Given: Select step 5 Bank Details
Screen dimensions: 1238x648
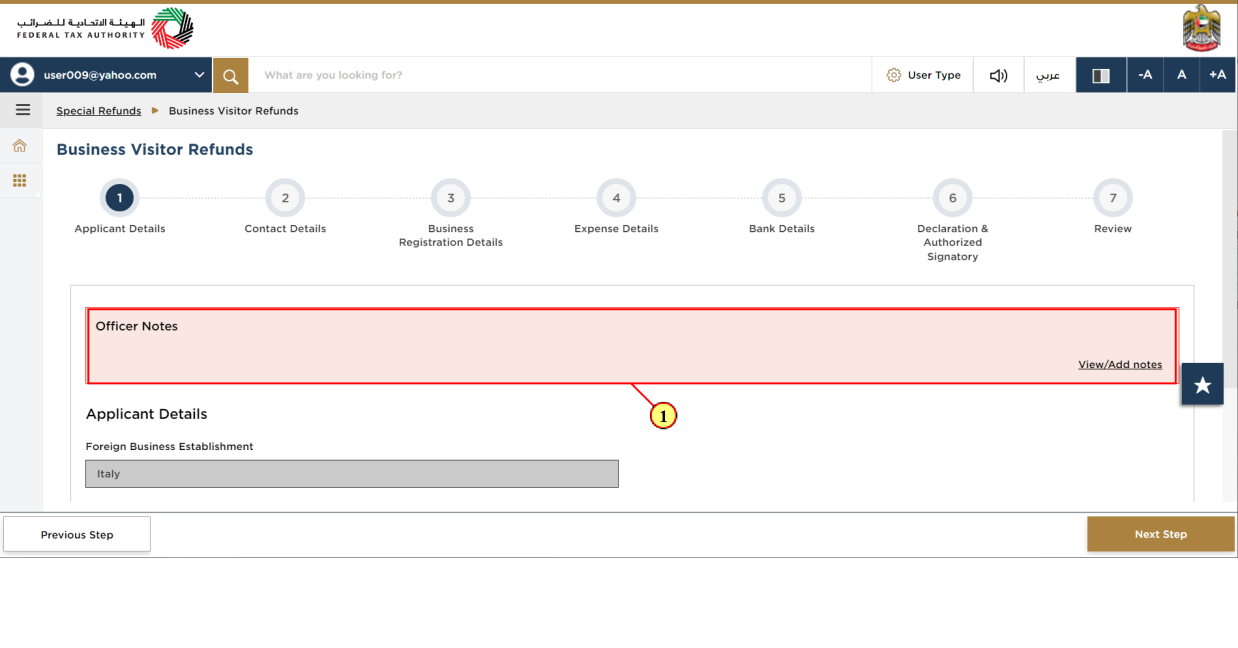Looking at the screenshot, I should pyautogui.click(x=782, y=198).
